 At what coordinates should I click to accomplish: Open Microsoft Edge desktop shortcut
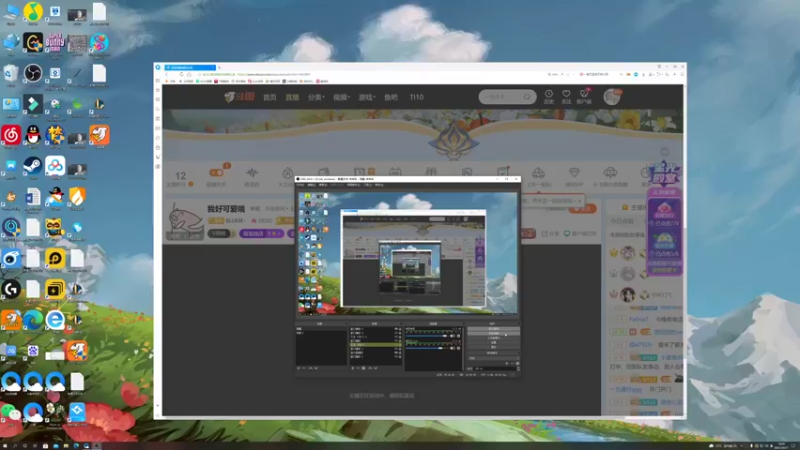click(x=33, y=320)
